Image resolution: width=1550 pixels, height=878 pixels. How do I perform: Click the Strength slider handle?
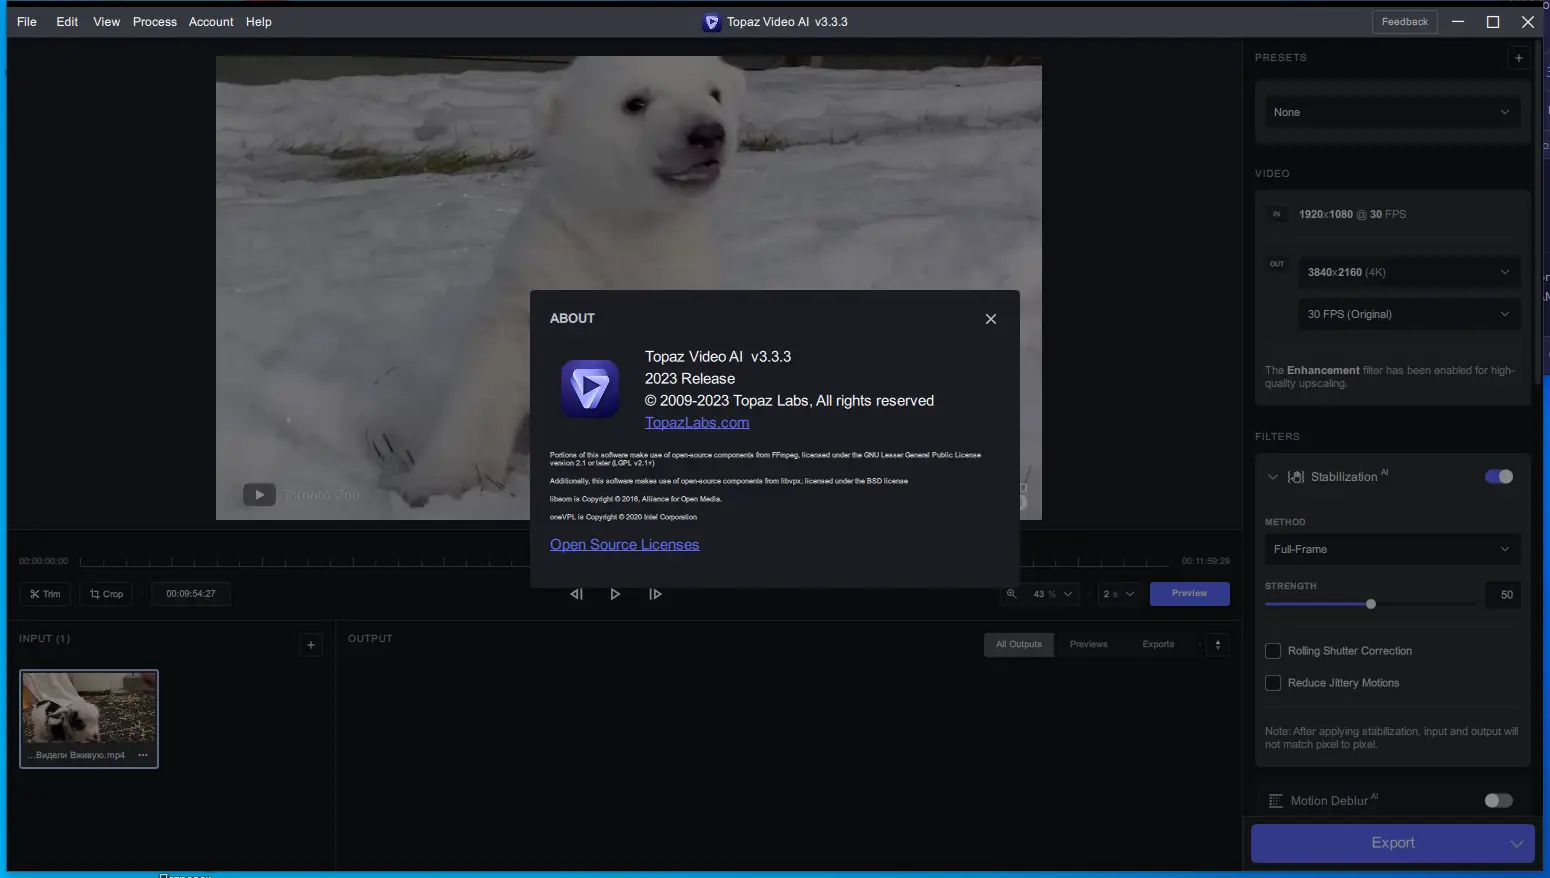click(x=1371, y=604)
